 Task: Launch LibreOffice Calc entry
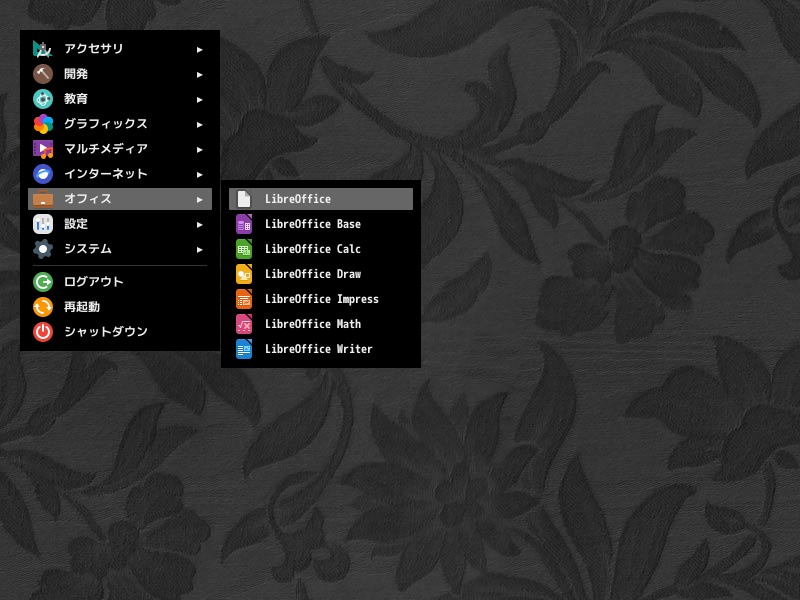tap(321, 249)
